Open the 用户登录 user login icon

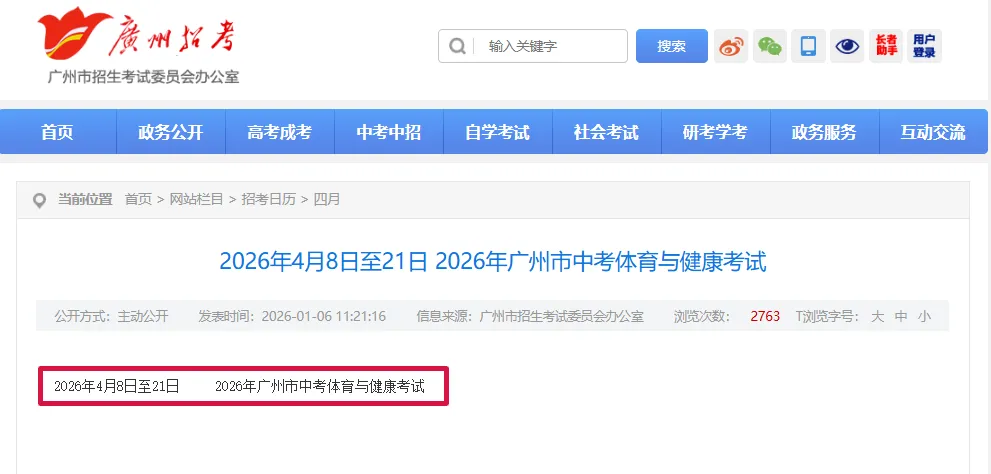(x=924, y=46)
